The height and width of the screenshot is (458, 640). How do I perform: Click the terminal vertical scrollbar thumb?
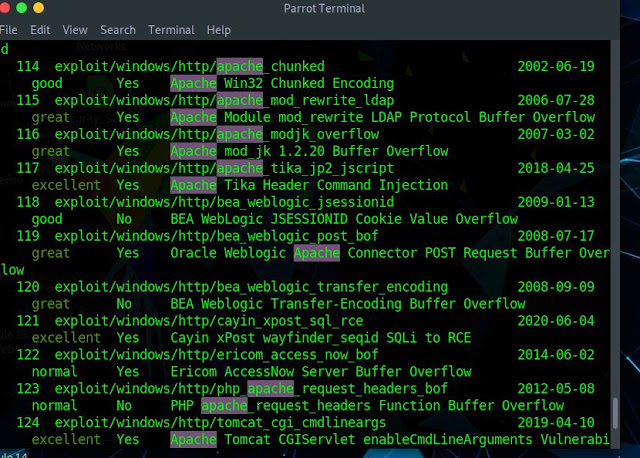pyautogui.click(x=615, y=413)
